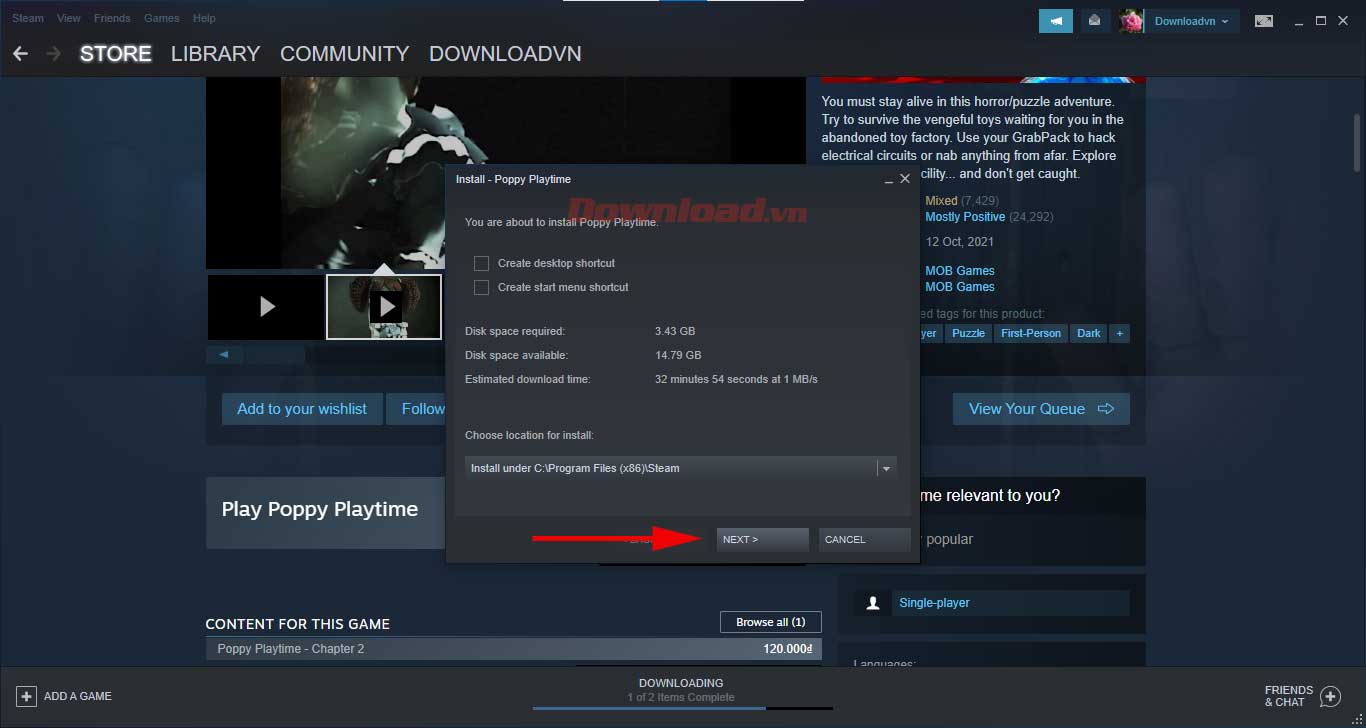Click the thumbnail strip left scroll arrow

224,354
